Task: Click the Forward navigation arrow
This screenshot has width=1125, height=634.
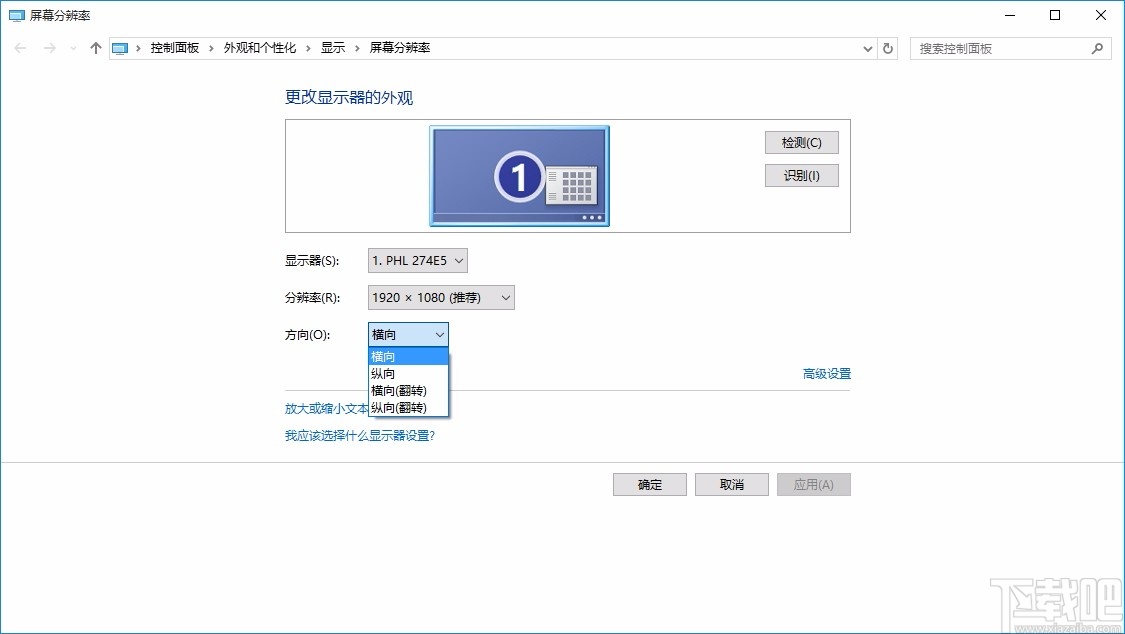Action: pos(50,48)
